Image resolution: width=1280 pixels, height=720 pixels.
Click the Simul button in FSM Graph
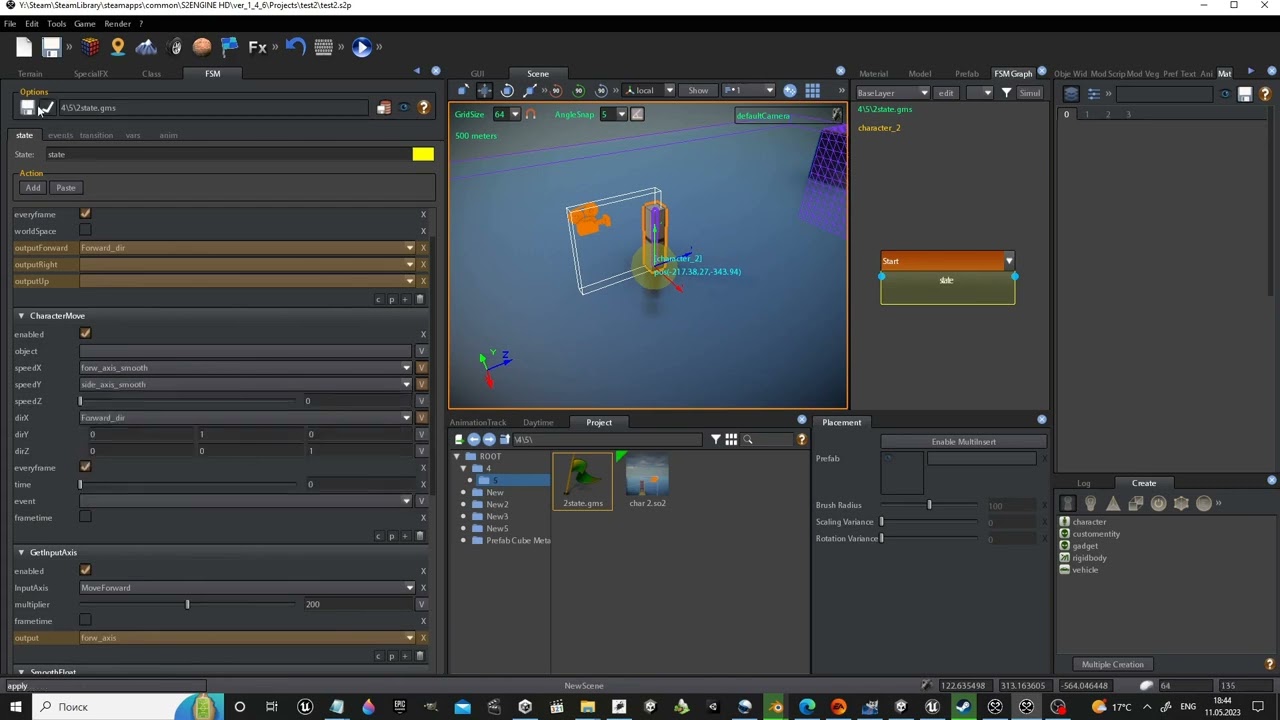(x=1030, y=92)
